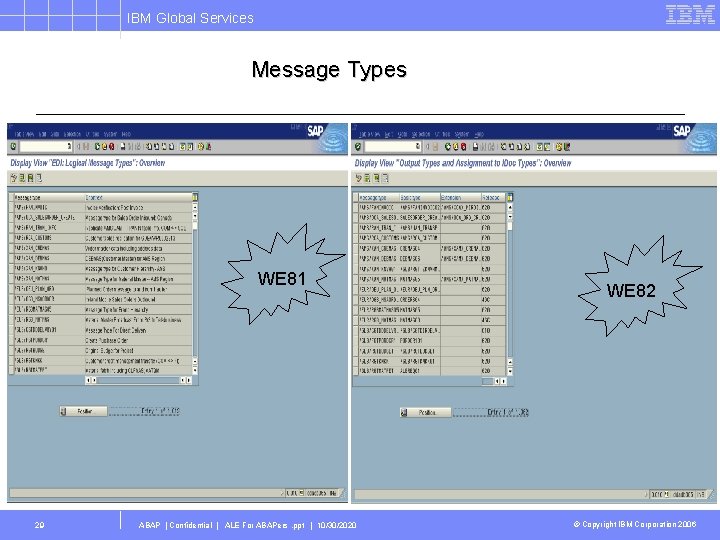Click vertical scroll-down arrow of WE81 table
The image size is (720, 540).
coord(195,370)
